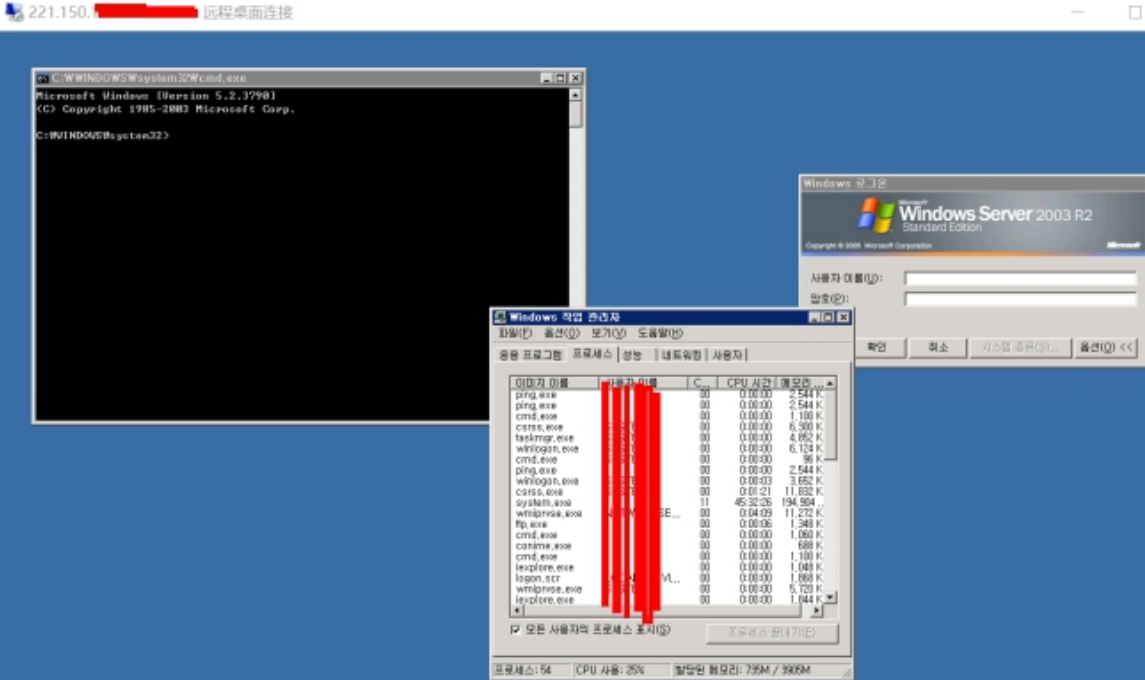Select the system.exe process row
Screen dimensions: 1145x680
pyautogui.click(x=667, y=503)
